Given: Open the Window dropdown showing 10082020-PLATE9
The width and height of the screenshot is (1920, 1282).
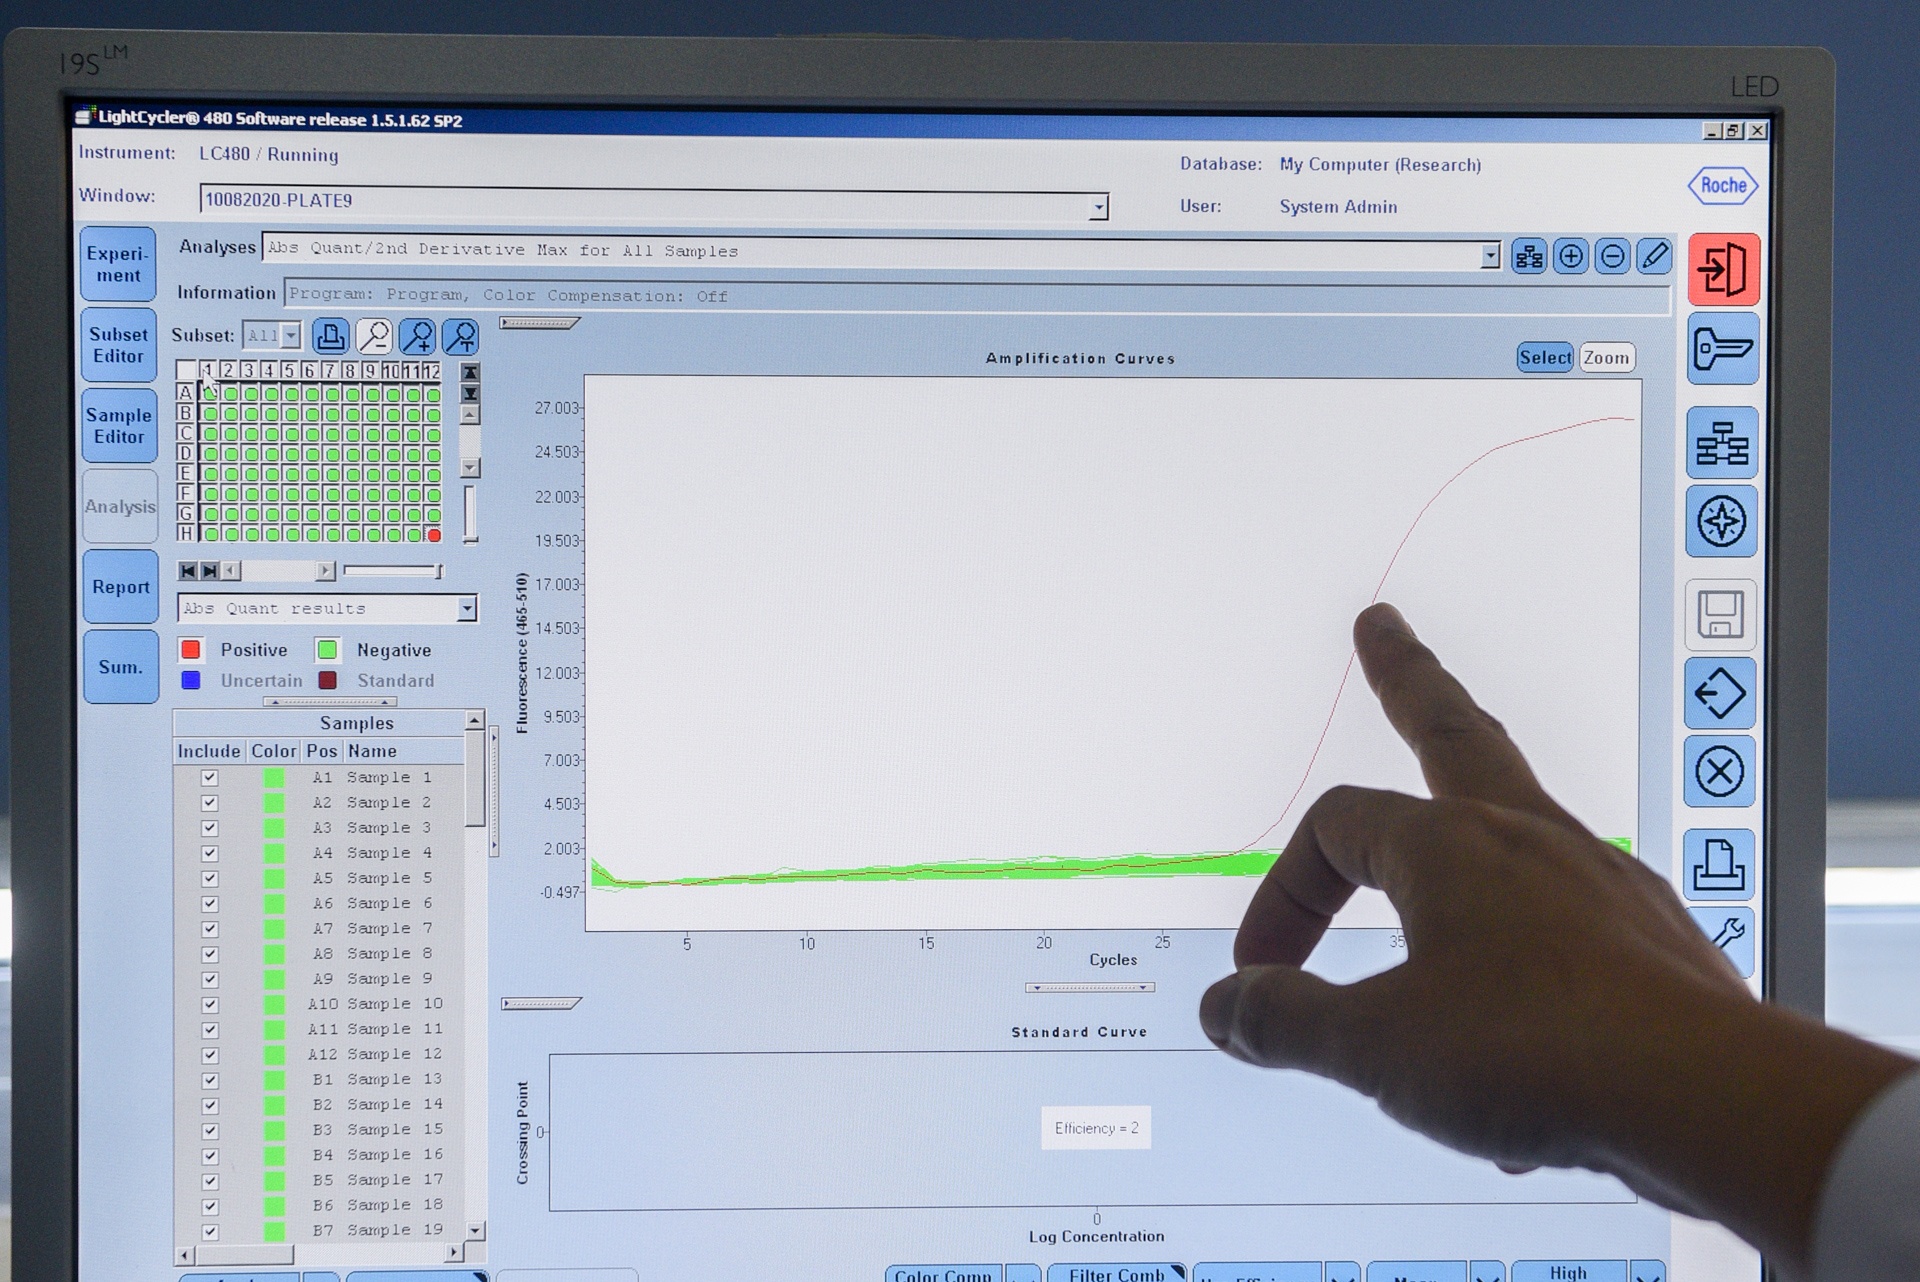Looking at the screenshot, I should click(x=1098, y=207).
